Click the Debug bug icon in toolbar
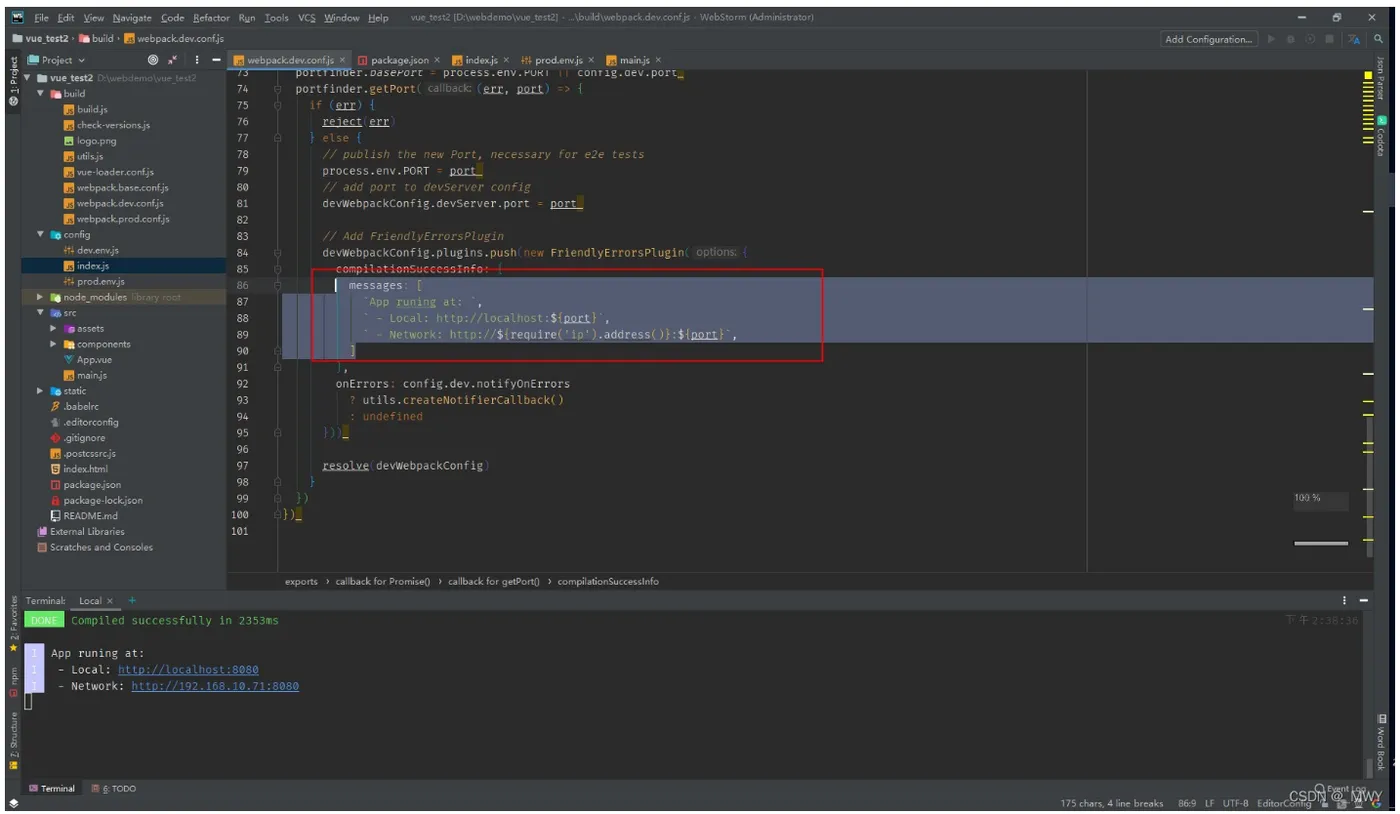The width and height of the screenshot is (1400, 814). pyautogui.click(x=1291, y=39)
